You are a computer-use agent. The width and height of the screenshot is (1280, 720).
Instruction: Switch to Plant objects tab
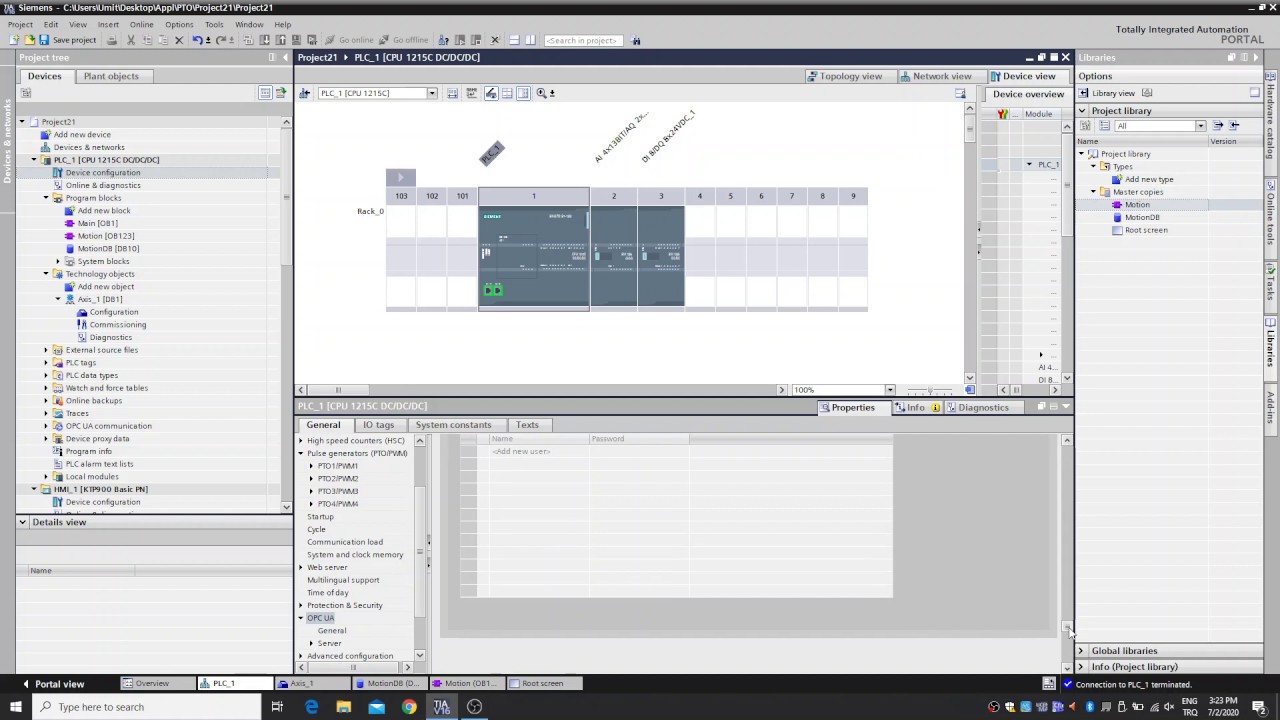pos(111,76)
